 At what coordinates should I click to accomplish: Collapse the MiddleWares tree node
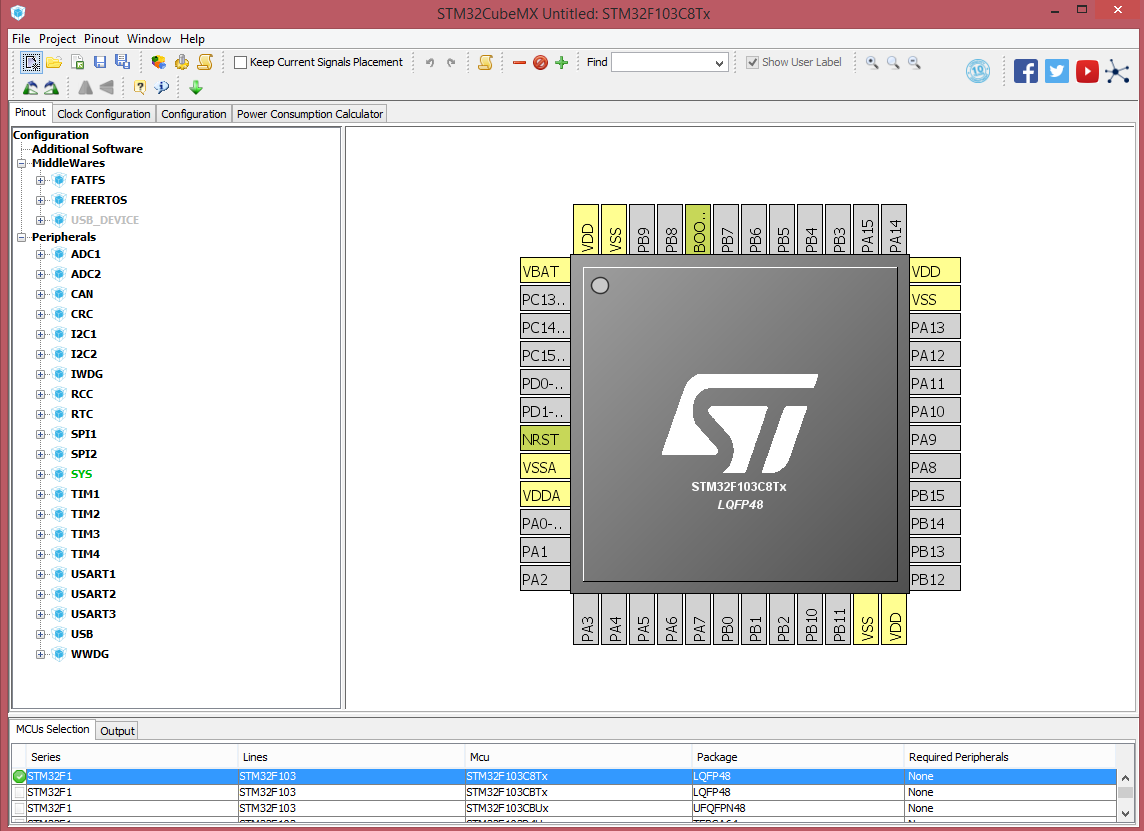click(22, 163)
